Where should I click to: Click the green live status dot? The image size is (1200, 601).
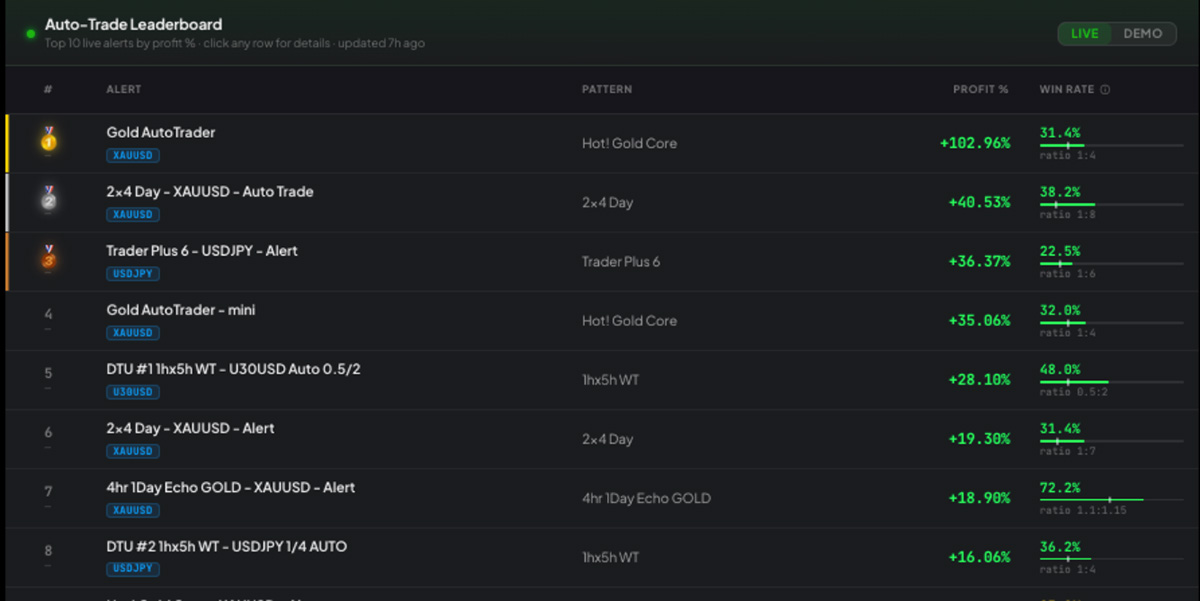(x=31, y=33)
